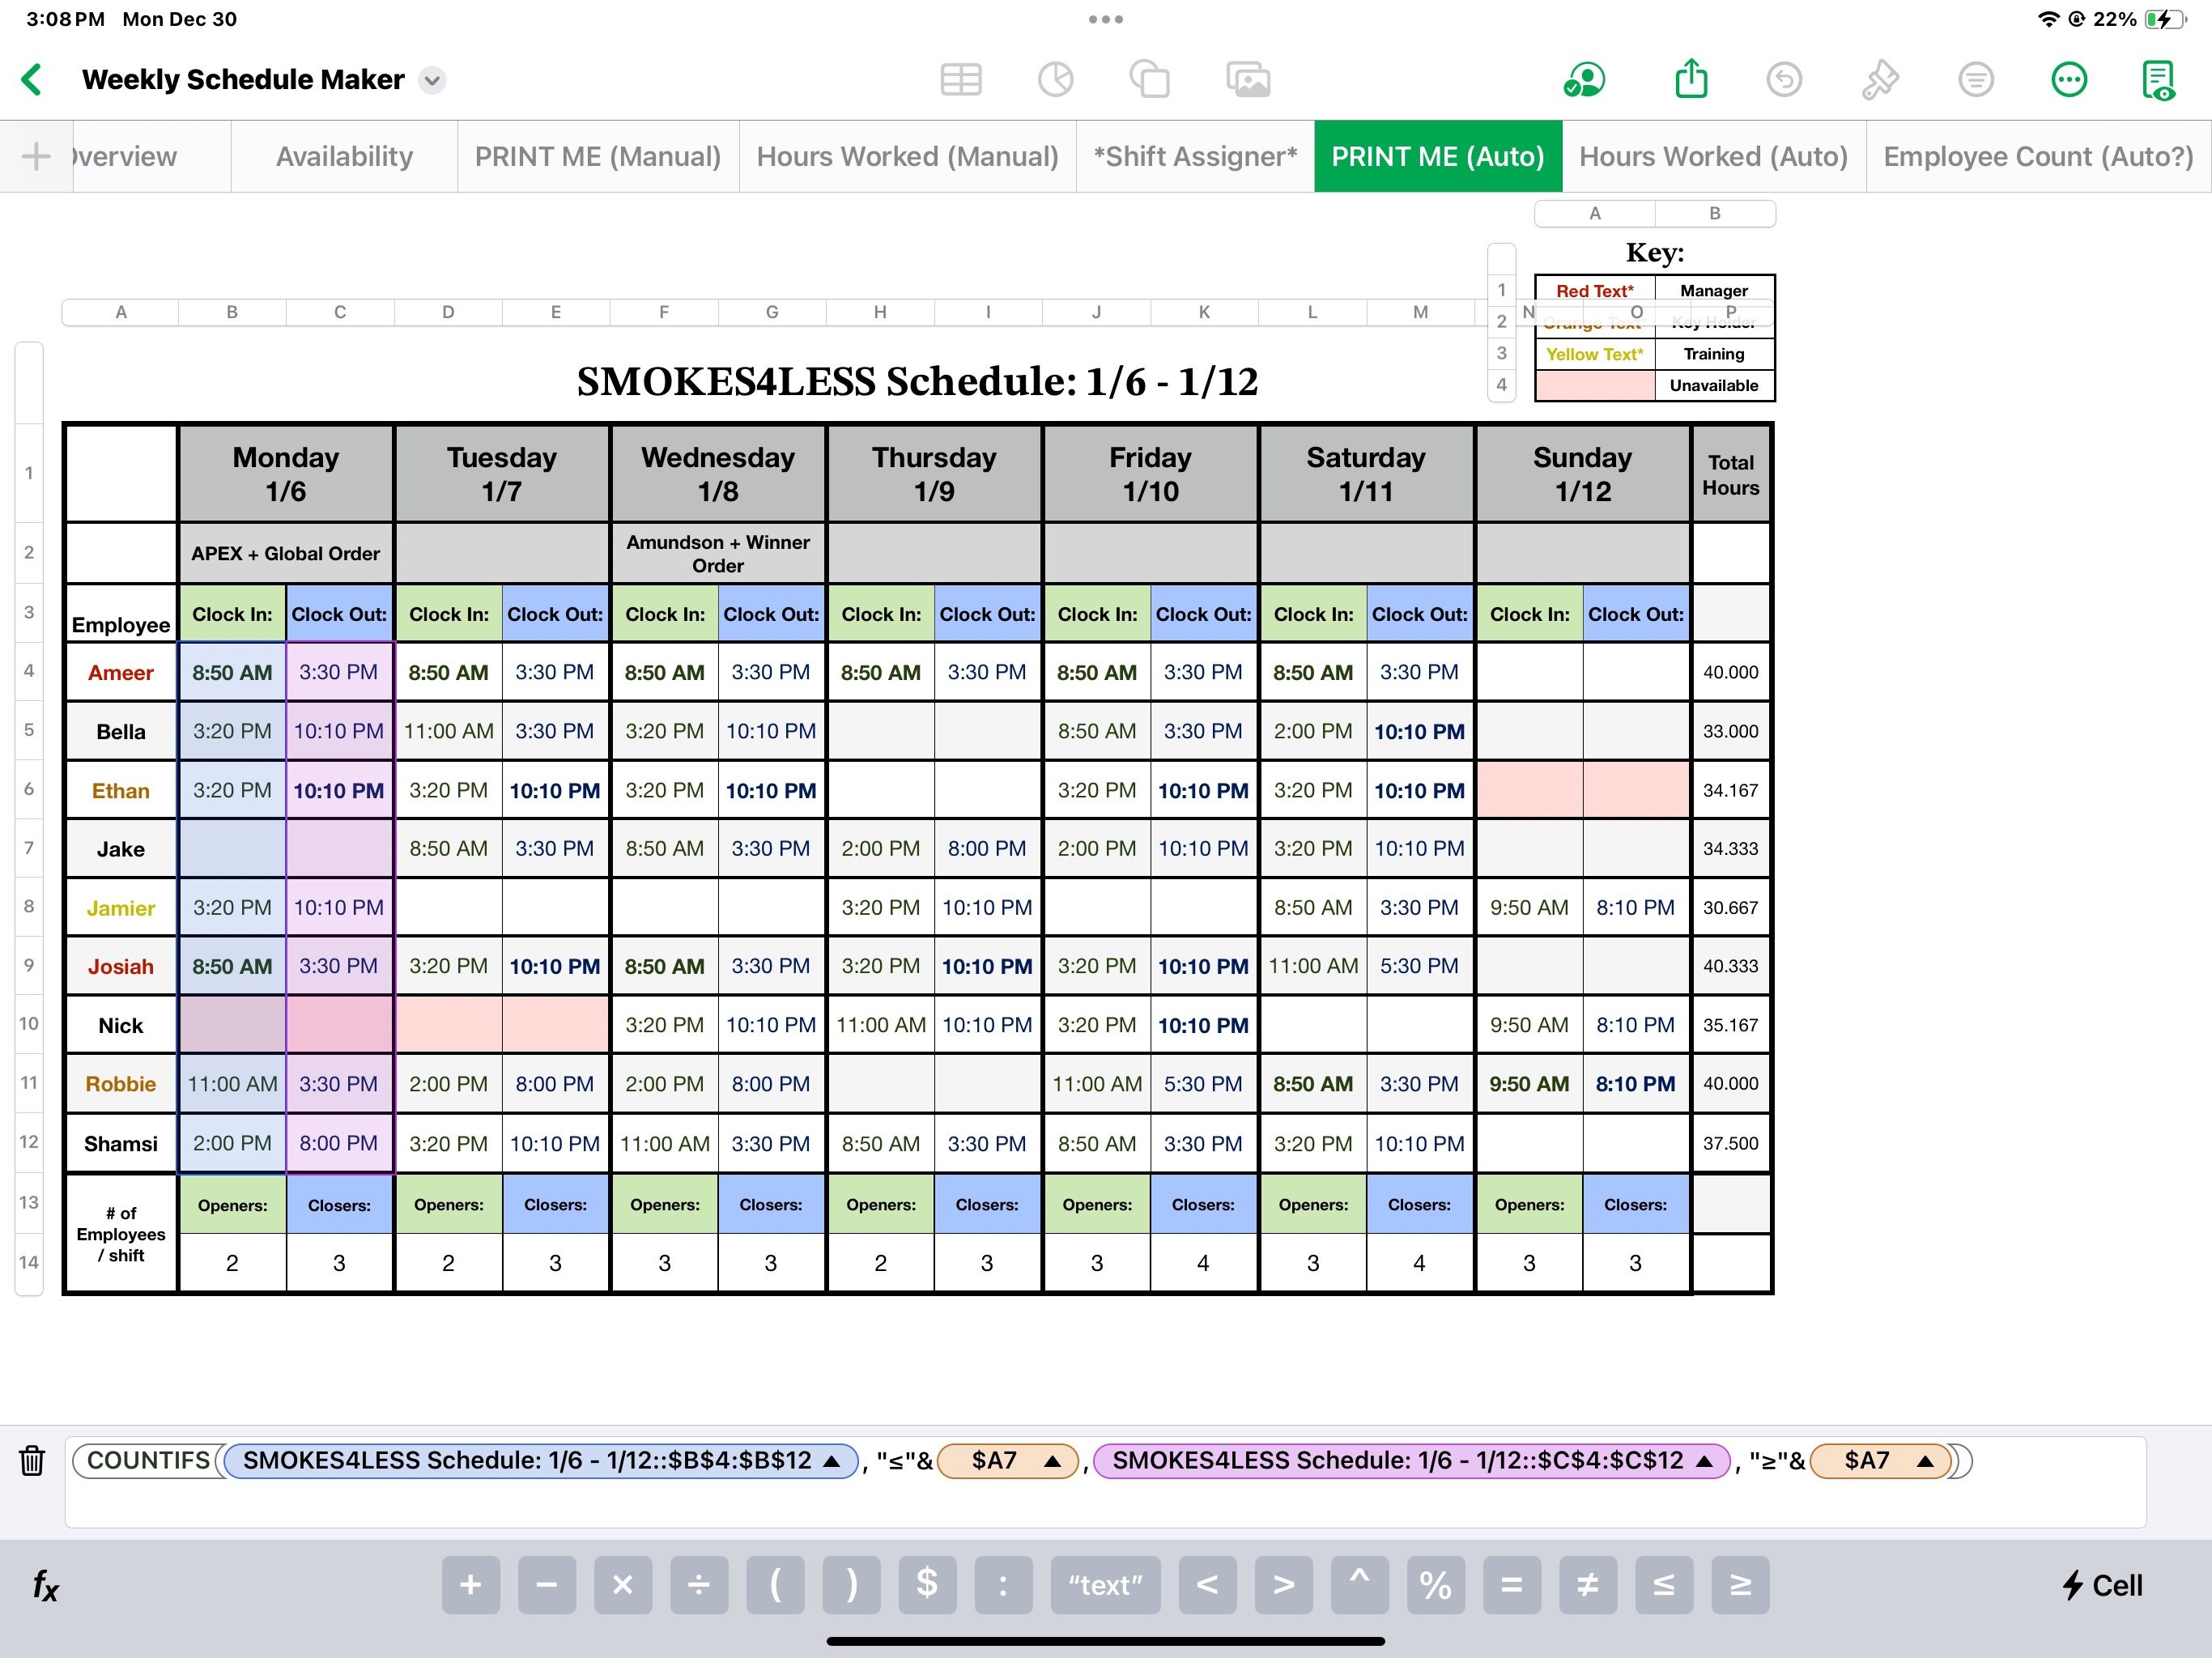Switch to the *Shift Assigner* tab
The height and width of the screenshot is (1658, 2212).
pos(1194,156)
